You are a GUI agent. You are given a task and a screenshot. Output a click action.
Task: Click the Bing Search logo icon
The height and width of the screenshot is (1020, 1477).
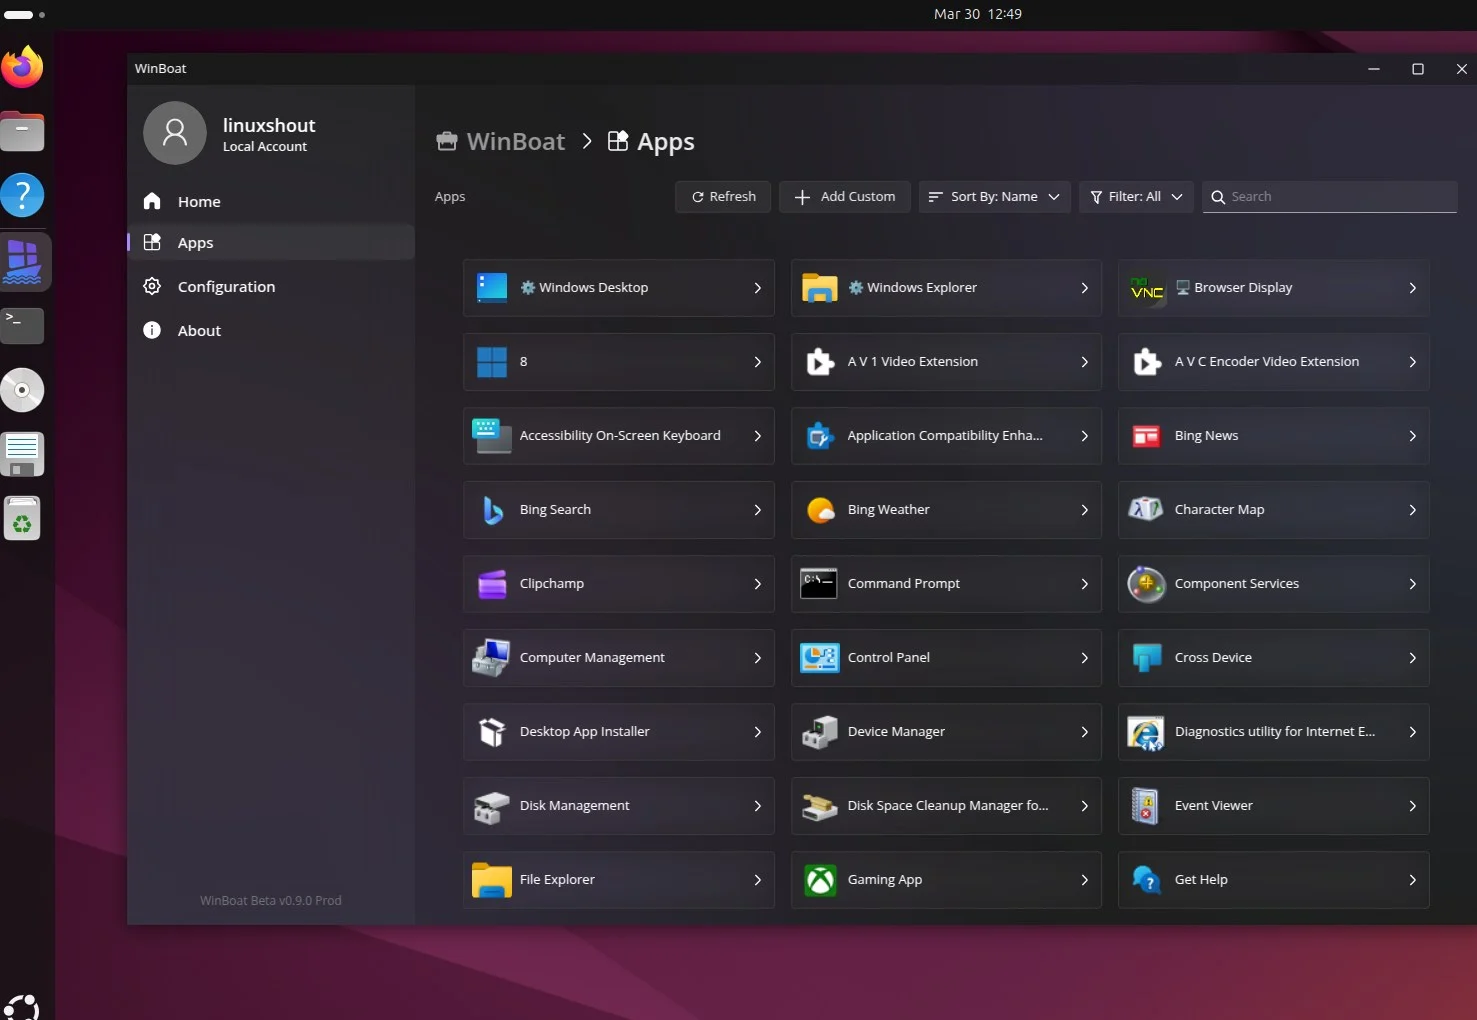[492, 510]
